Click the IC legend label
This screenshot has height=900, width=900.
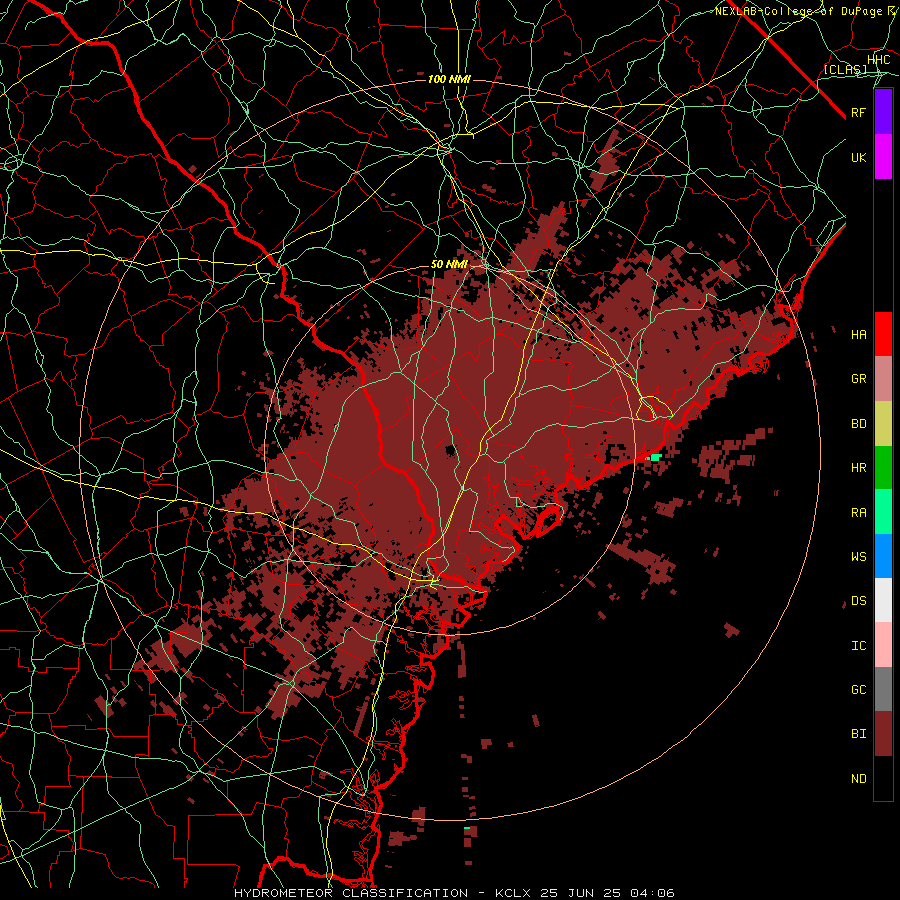point(859,646)
